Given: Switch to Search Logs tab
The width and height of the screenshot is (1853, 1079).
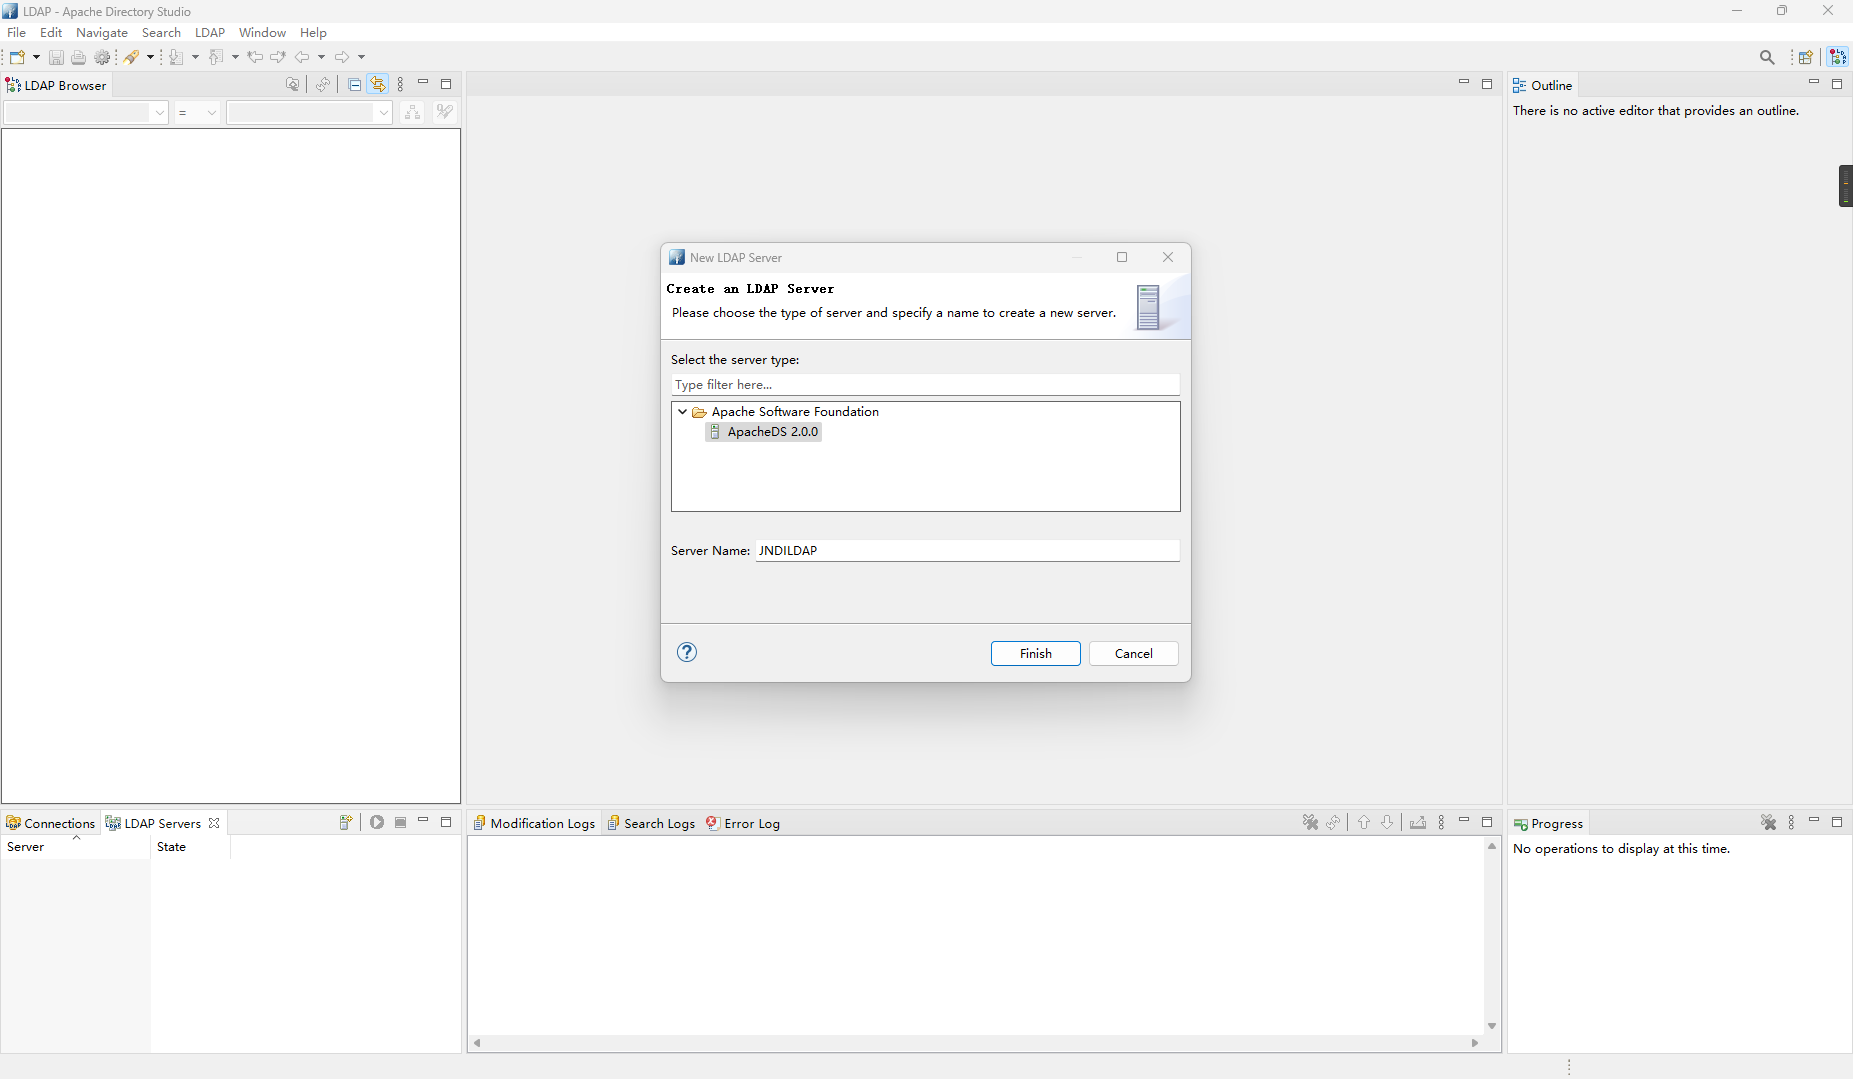Looking at the screenshot, I should [x=651, y=823].
